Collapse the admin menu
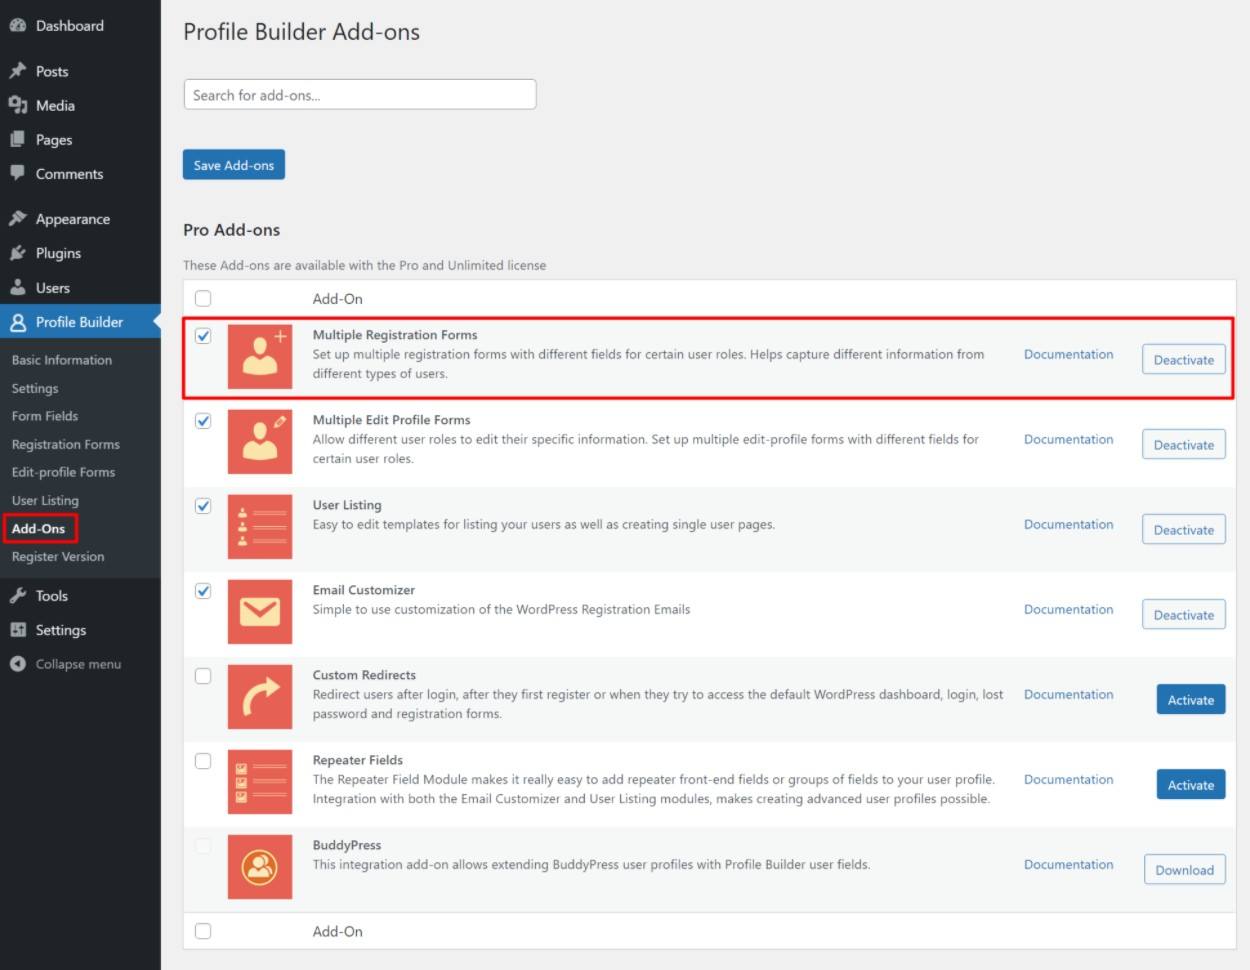Viewport: 1250px width, 970px height. point(77,663)
